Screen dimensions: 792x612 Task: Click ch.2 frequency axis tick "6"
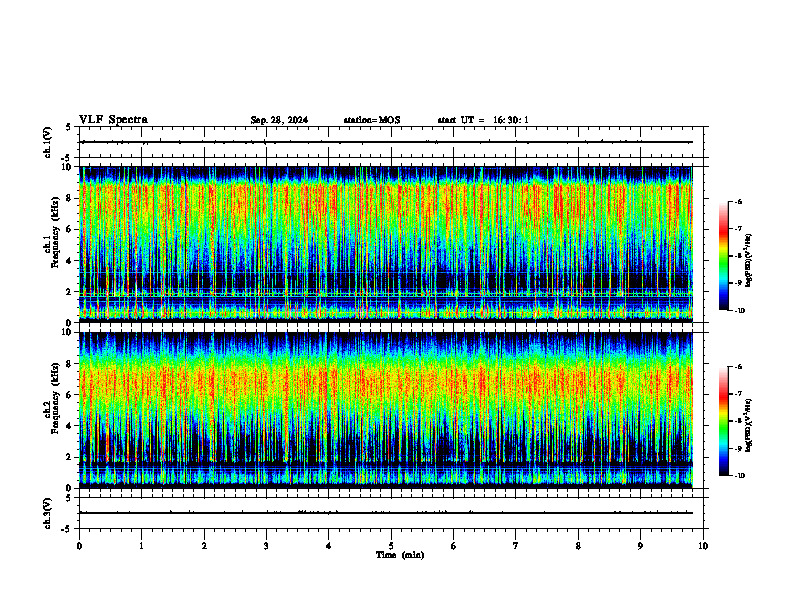(x=70, y=395)
